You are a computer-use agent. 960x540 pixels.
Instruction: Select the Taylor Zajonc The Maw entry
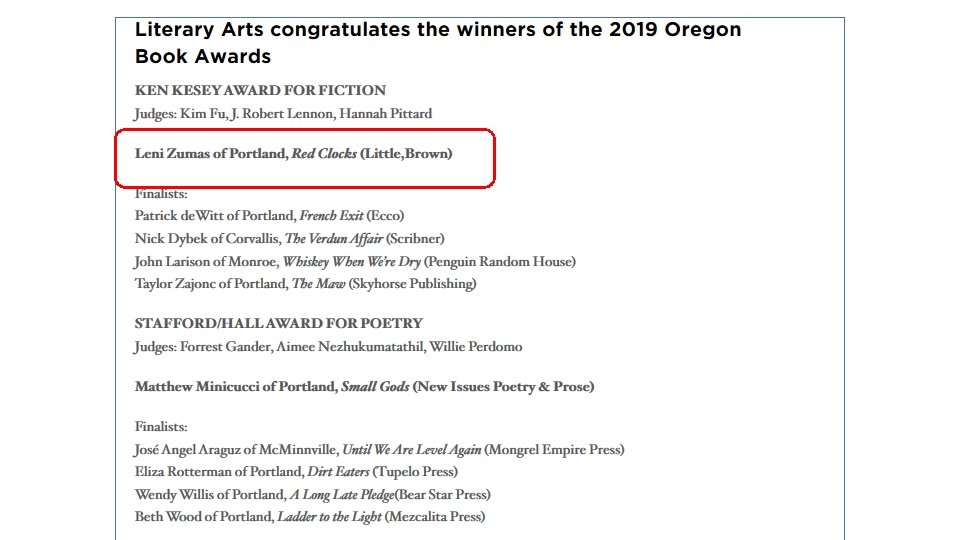click(x=306, y=283)
